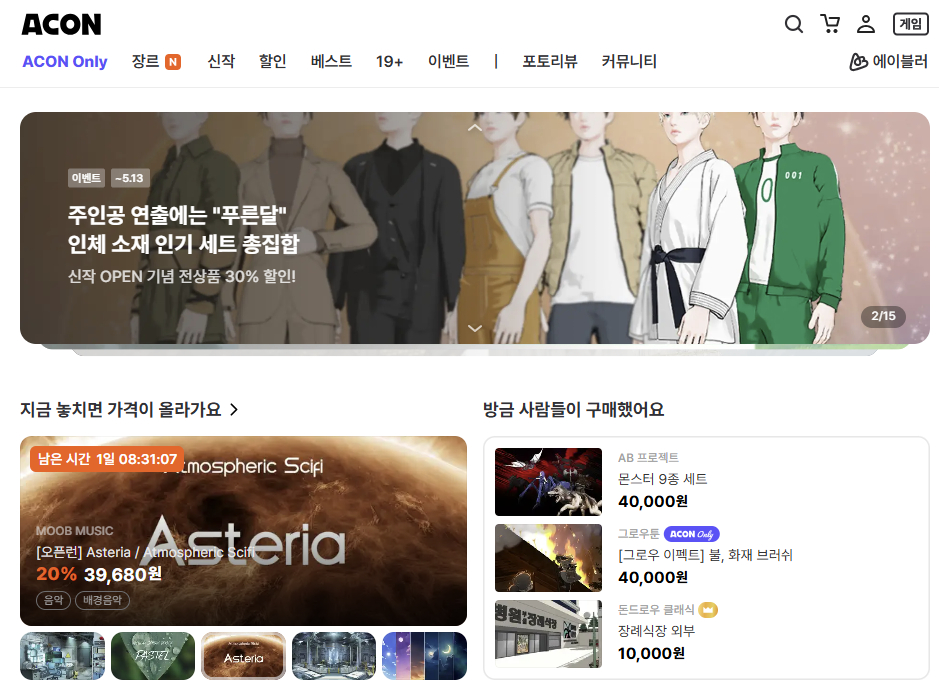
Task: Show the next banner slide via down chevron
Action: [474, 327]
